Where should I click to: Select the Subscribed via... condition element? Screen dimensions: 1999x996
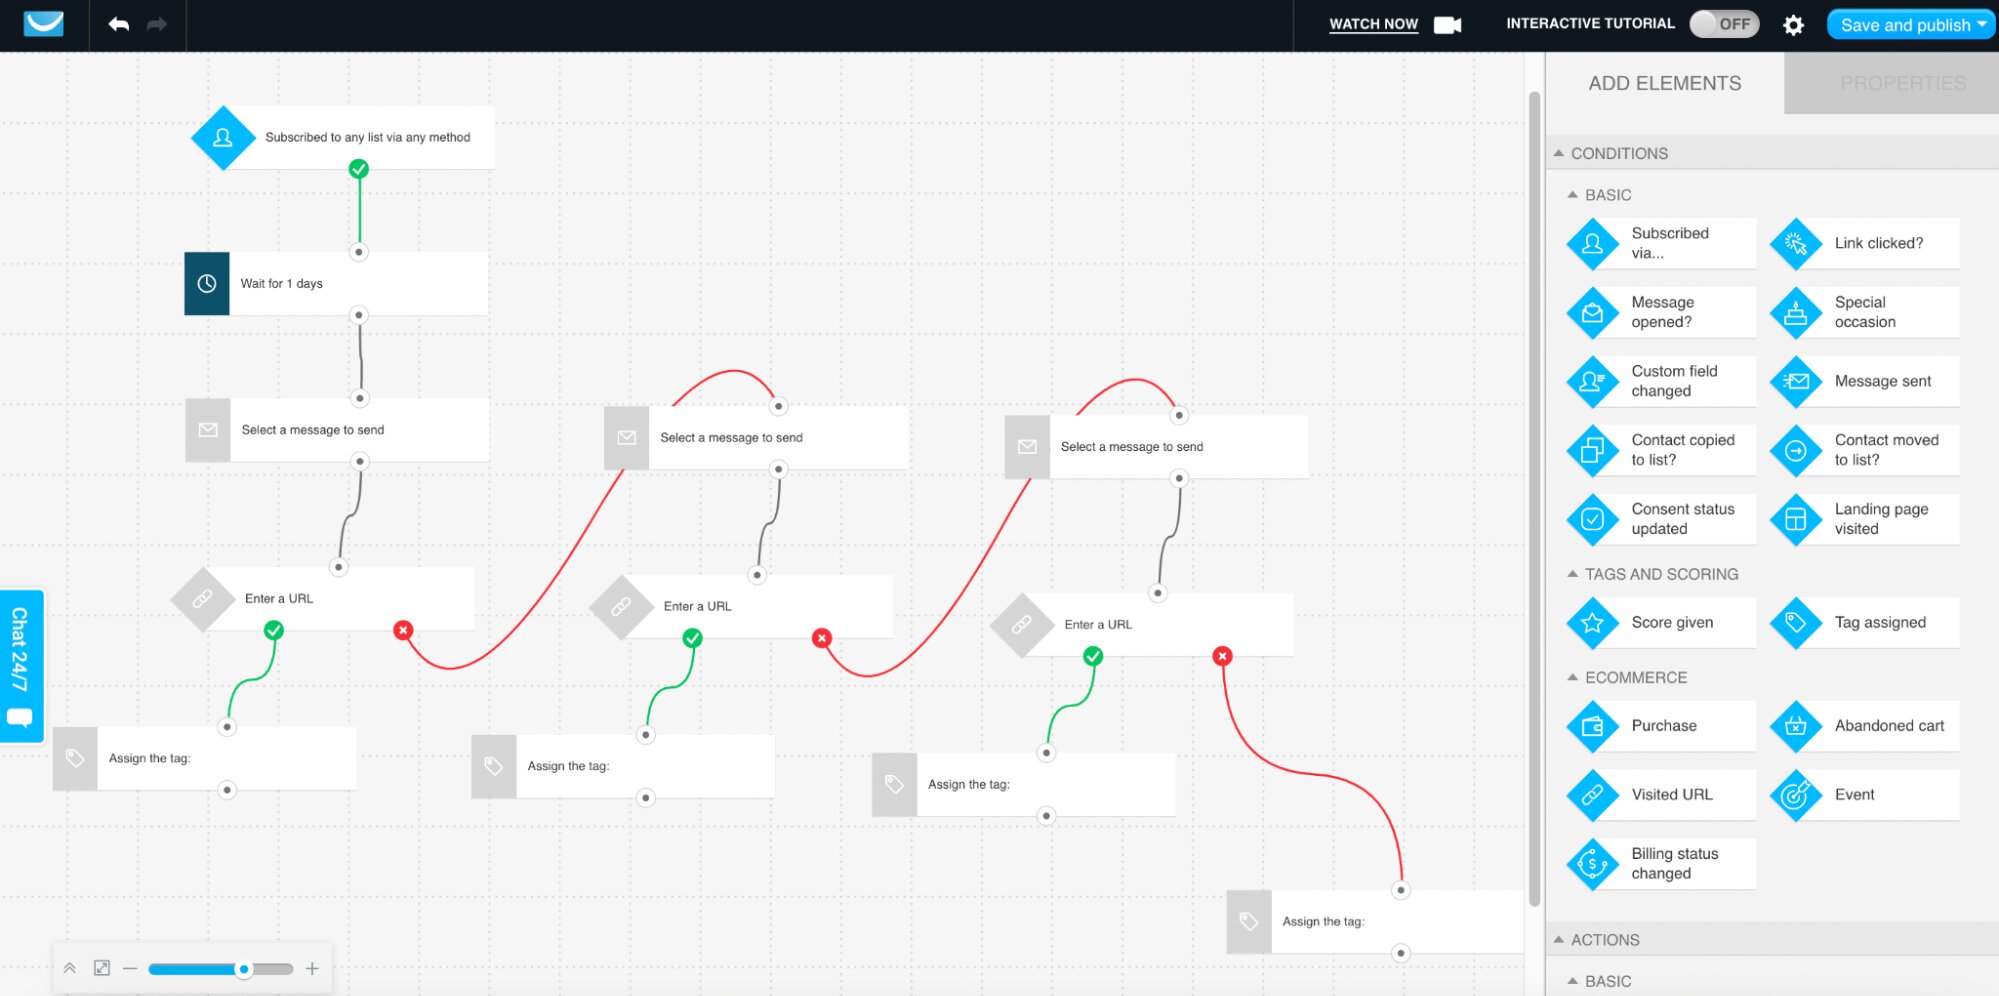tap(1661, 243)
